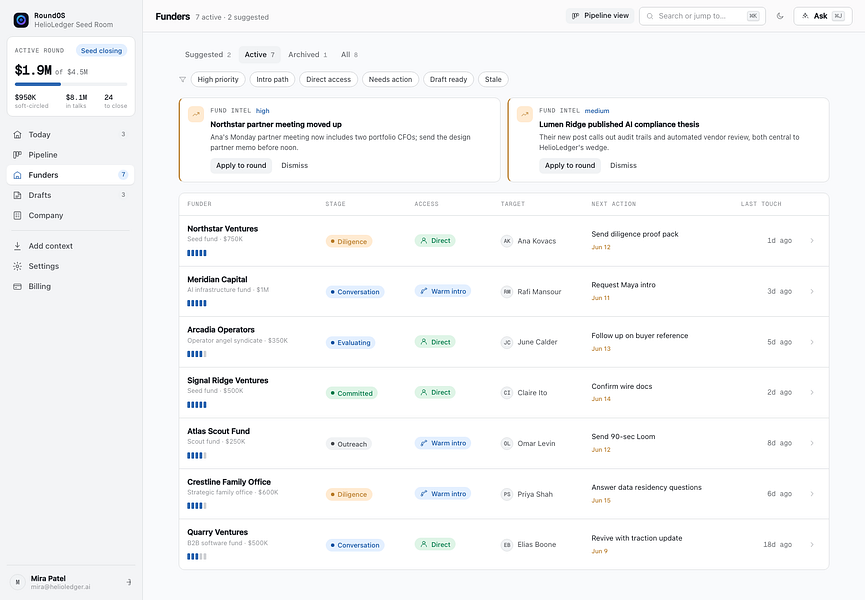Image resolution: width=865 pixels, height=600 pixels.
Task: Click the Search or jump to field
Action: pos(702,16)
